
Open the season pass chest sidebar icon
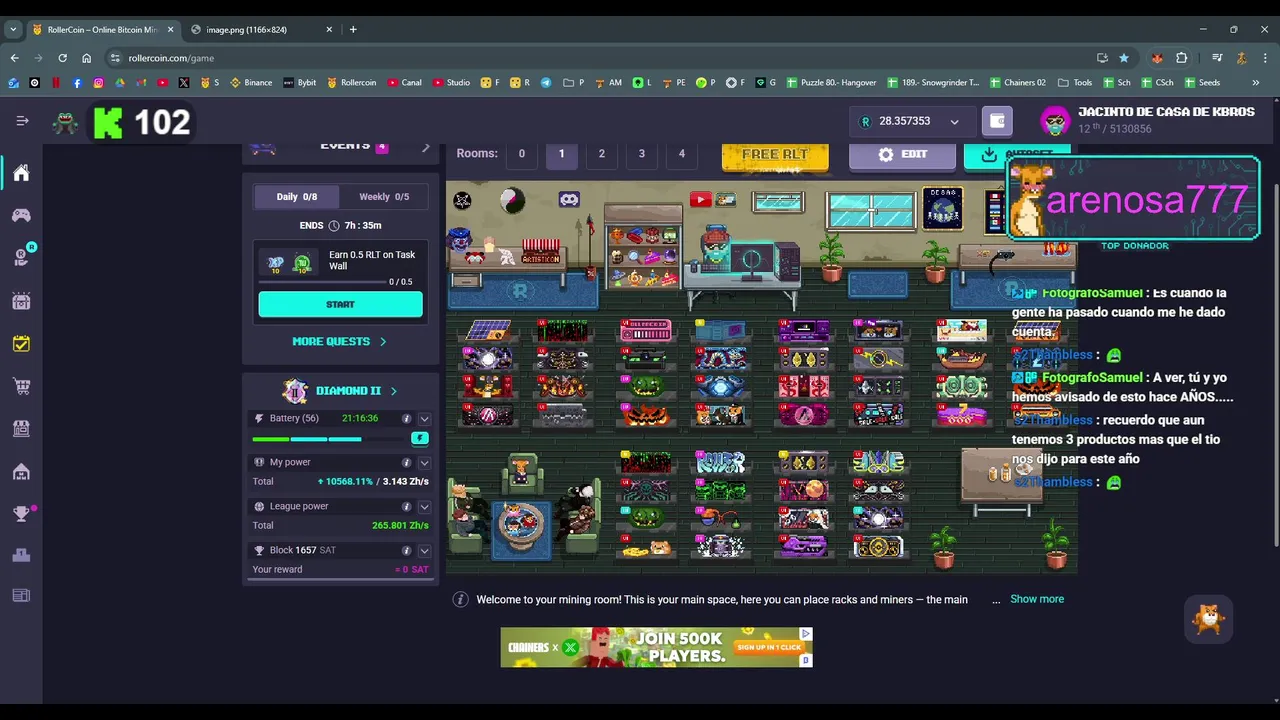pyautogui.click(x=21, y=300)
